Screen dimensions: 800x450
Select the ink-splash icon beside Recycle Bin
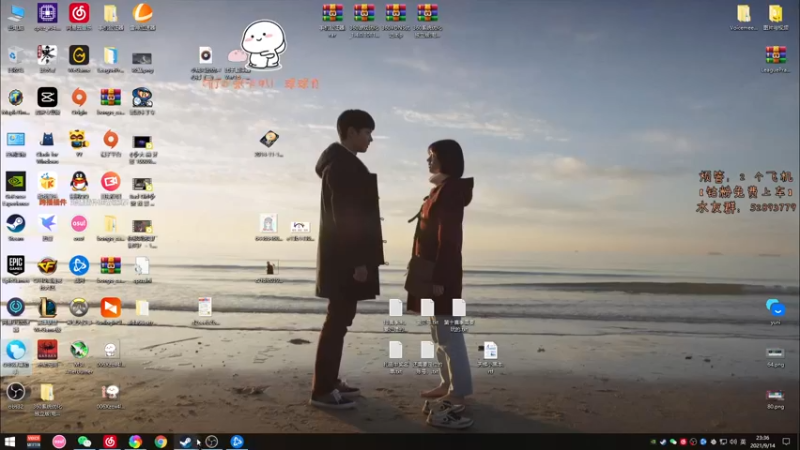(47, 56)
